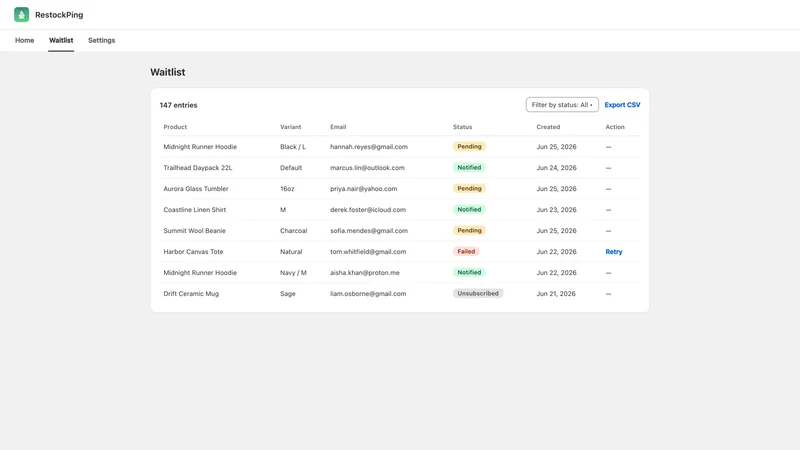Select Harbor Canvas Tote product name
The image size is (800, 450).
[x=193, y=252]
